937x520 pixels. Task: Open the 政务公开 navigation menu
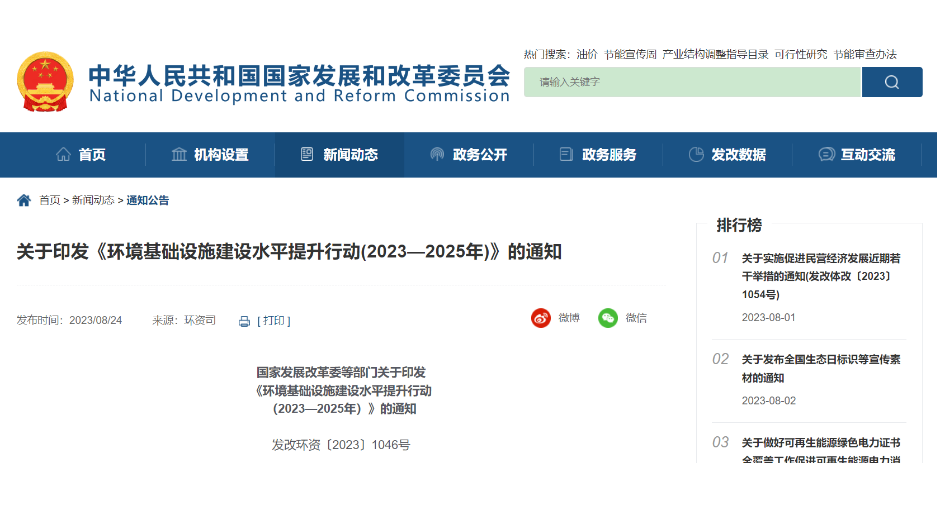(469, 155)
